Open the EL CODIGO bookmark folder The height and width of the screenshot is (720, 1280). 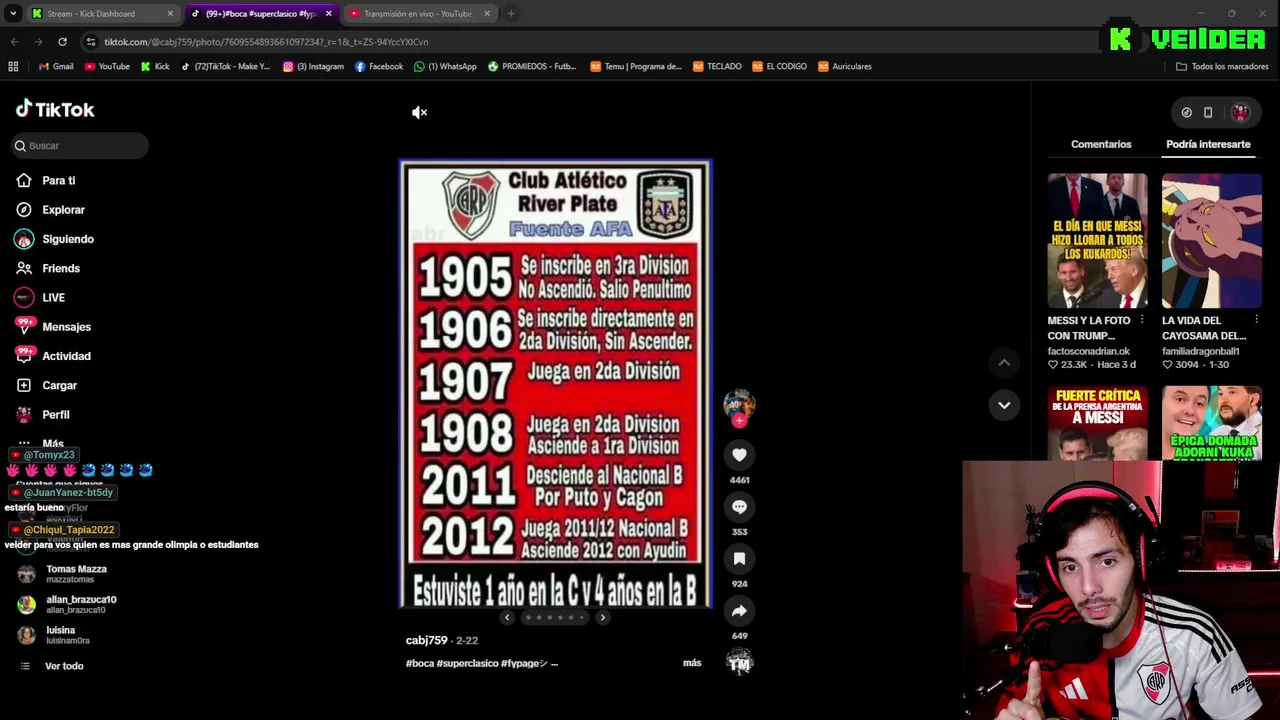779,67
